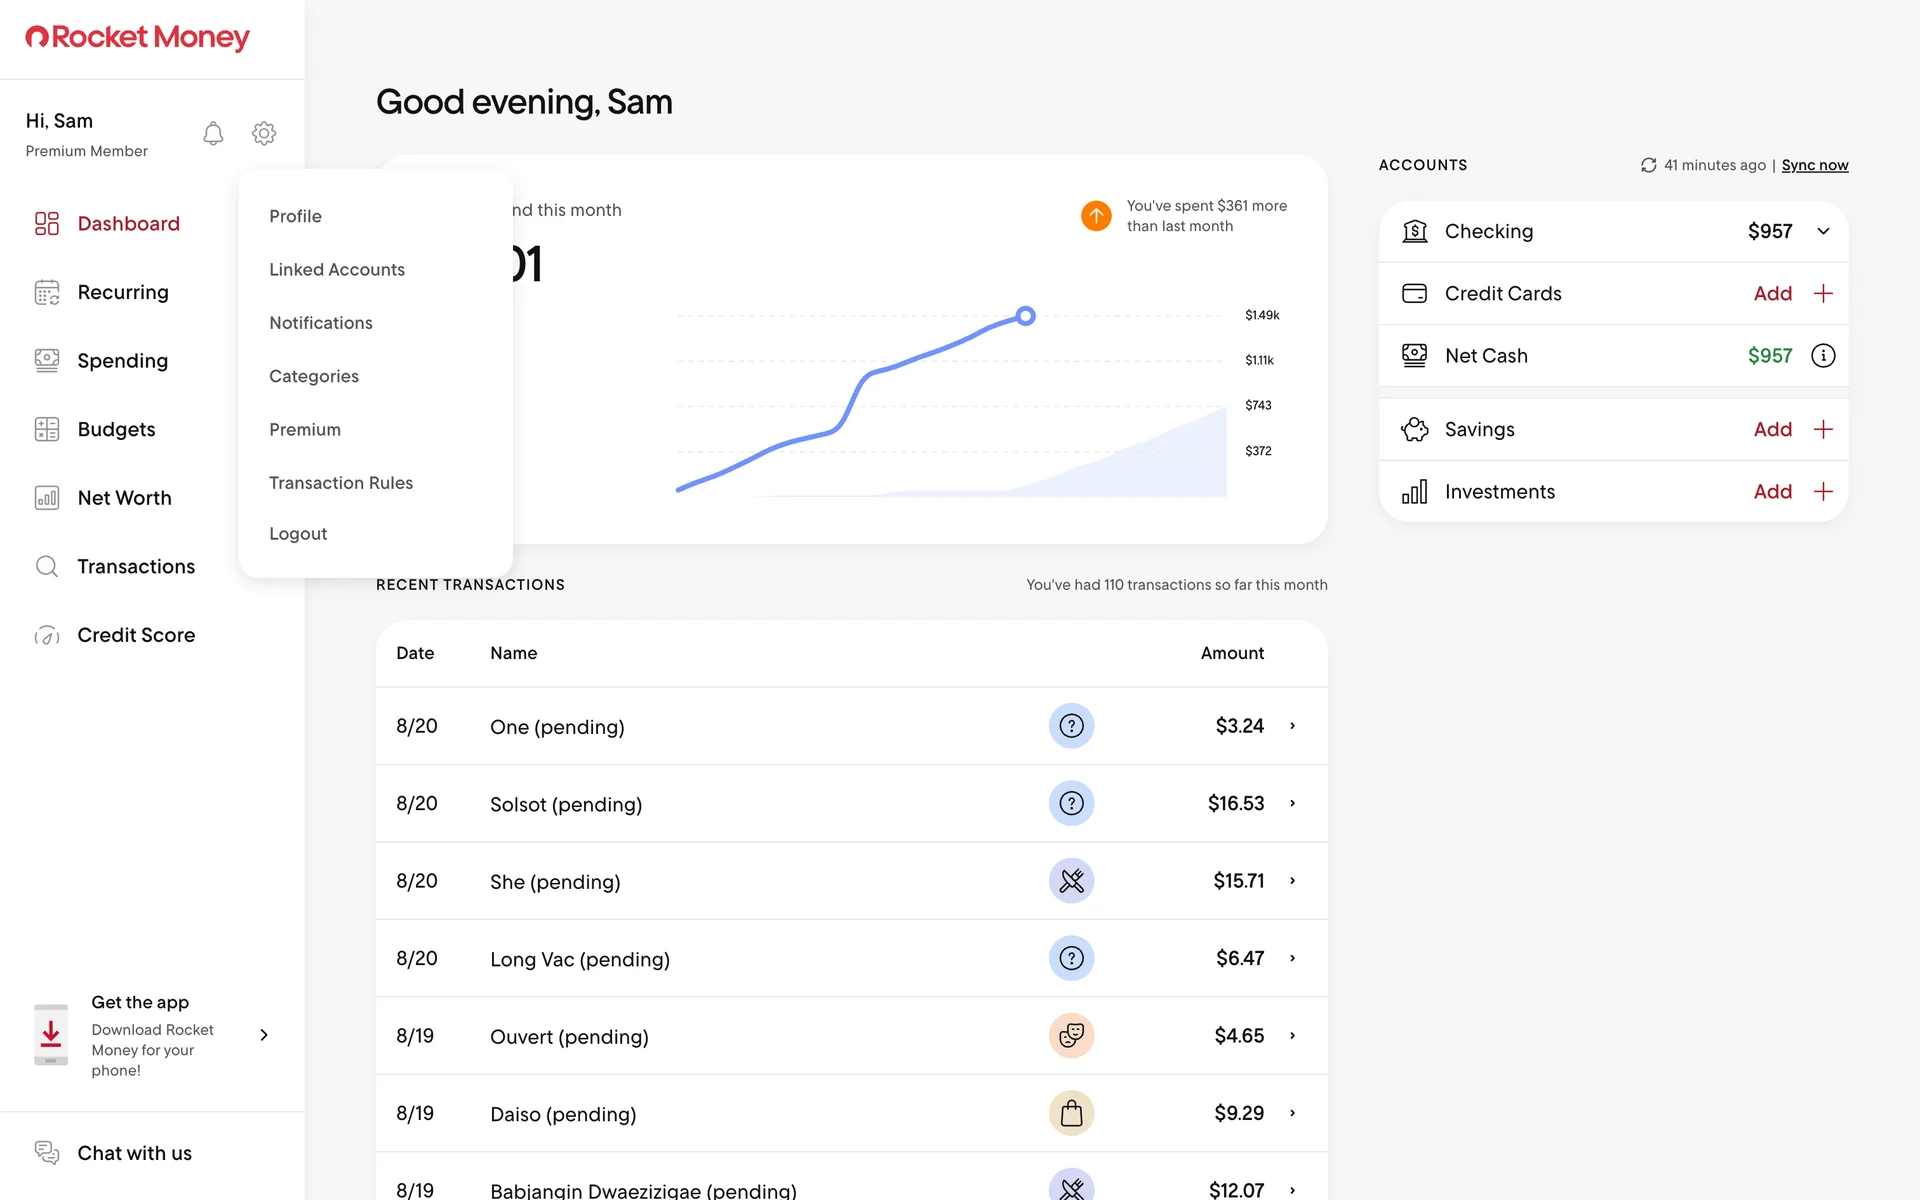This screenshot has height=1200, width=1920.
Task: Choose Transaction Rules in settings menu
Action: click(341, 483)
